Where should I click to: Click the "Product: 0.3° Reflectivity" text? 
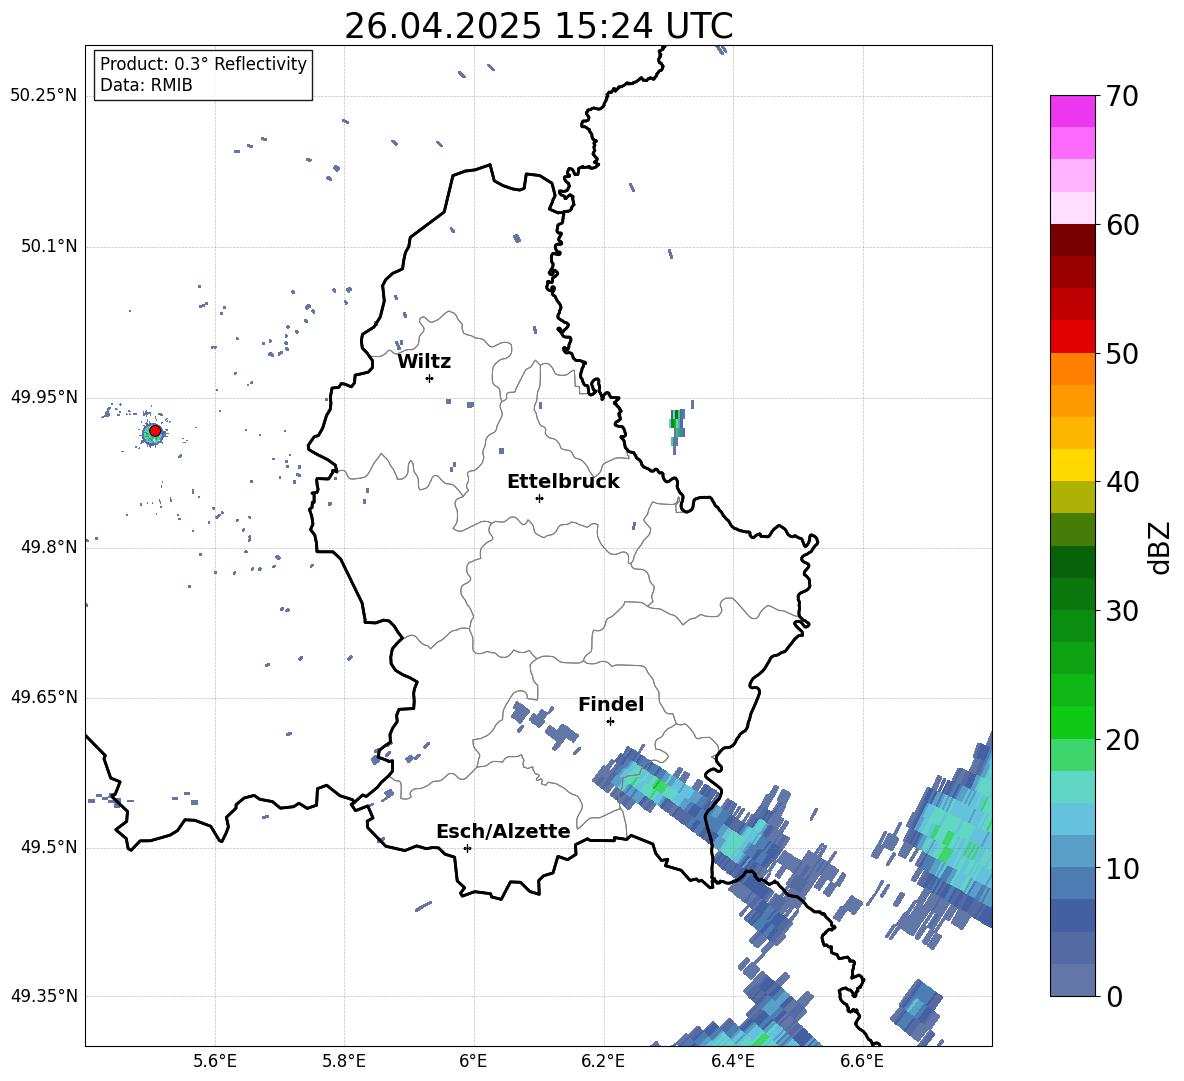[x=203, y=64]
